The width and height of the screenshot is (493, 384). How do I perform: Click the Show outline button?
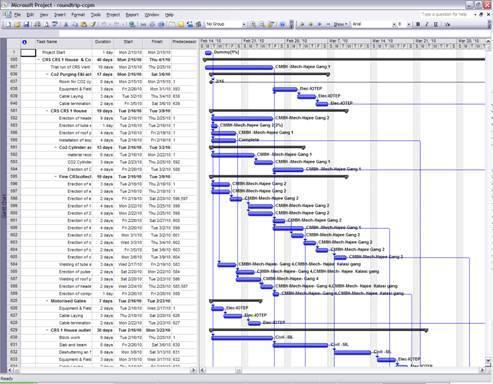click(x=340, y=24)
